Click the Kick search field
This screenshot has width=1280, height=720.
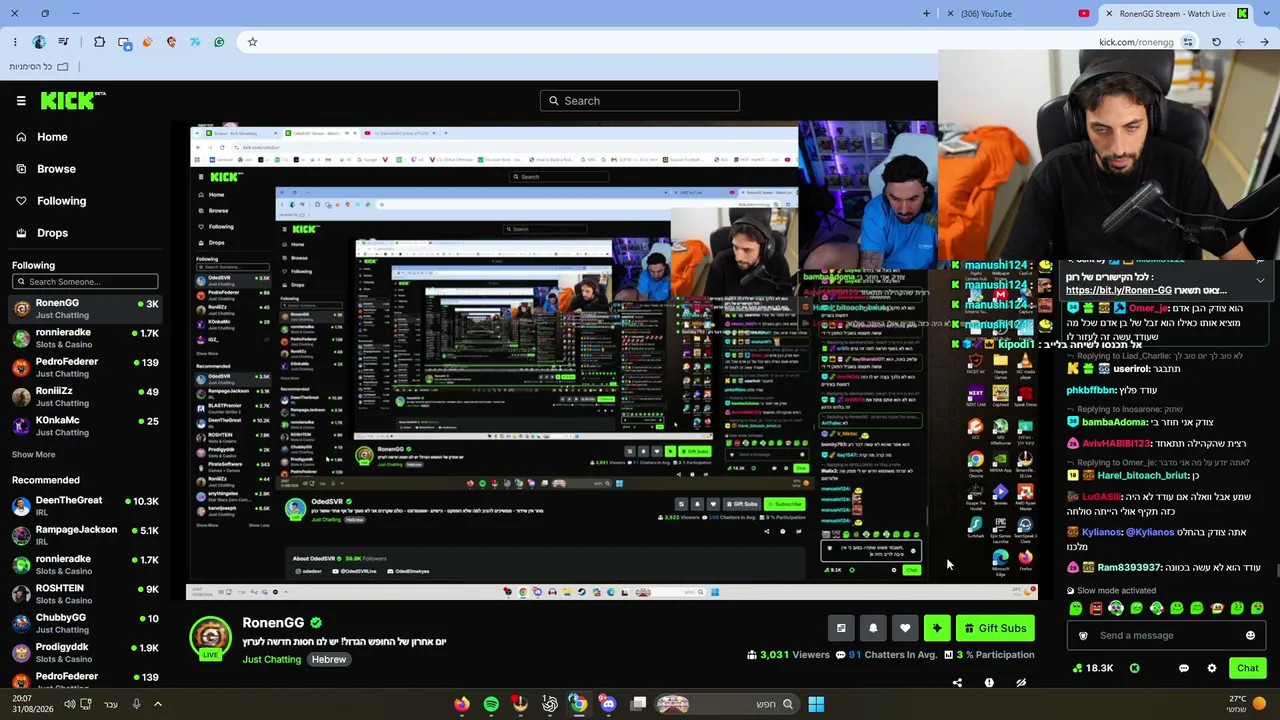(x=640, y=100)
